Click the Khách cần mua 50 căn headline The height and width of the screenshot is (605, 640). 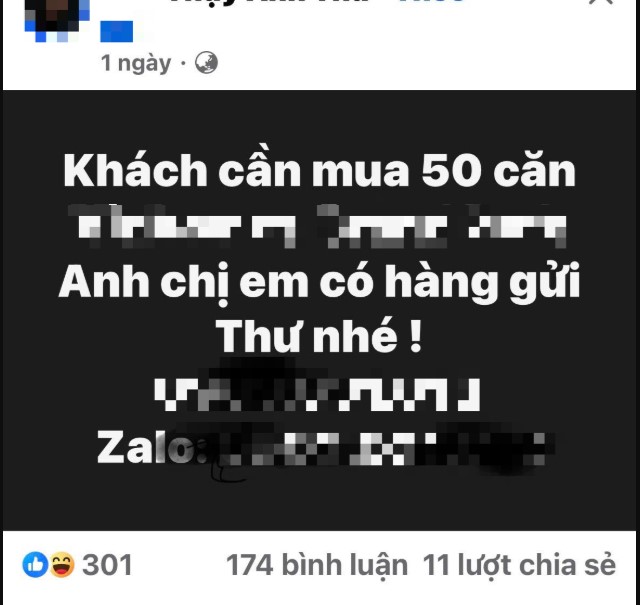pyautogui.click(x=320, y=170)
